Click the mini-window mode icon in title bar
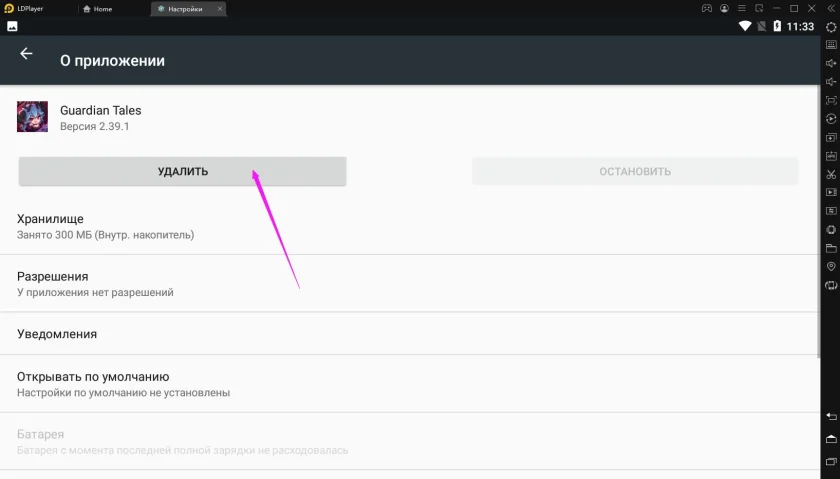This screenshot has width=840, height=479. 759,9
